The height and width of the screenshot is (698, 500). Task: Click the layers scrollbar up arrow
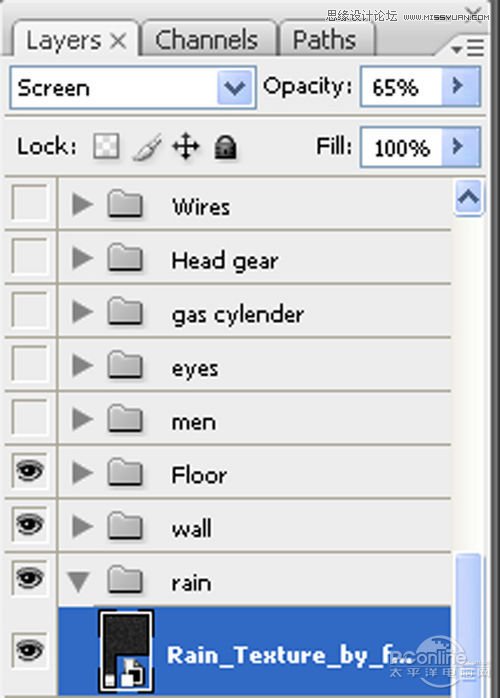pos(468,196)
